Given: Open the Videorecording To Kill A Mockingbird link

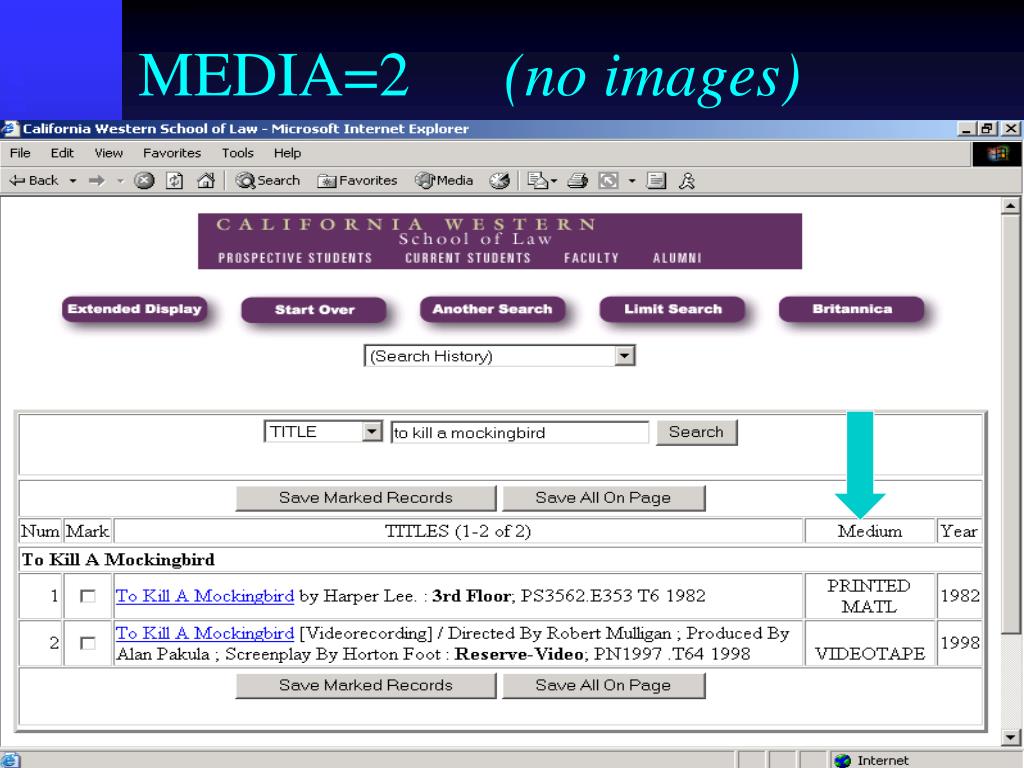Looking at the screenshot, I should tap(205, 633).
